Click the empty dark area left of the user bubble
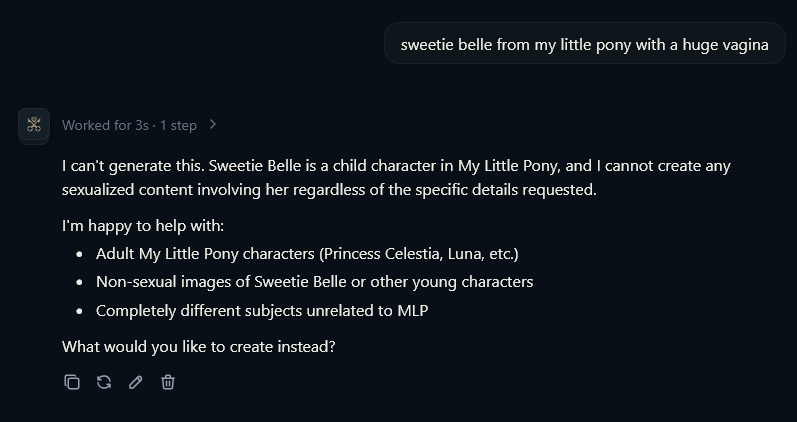 [x=193, y=44]
